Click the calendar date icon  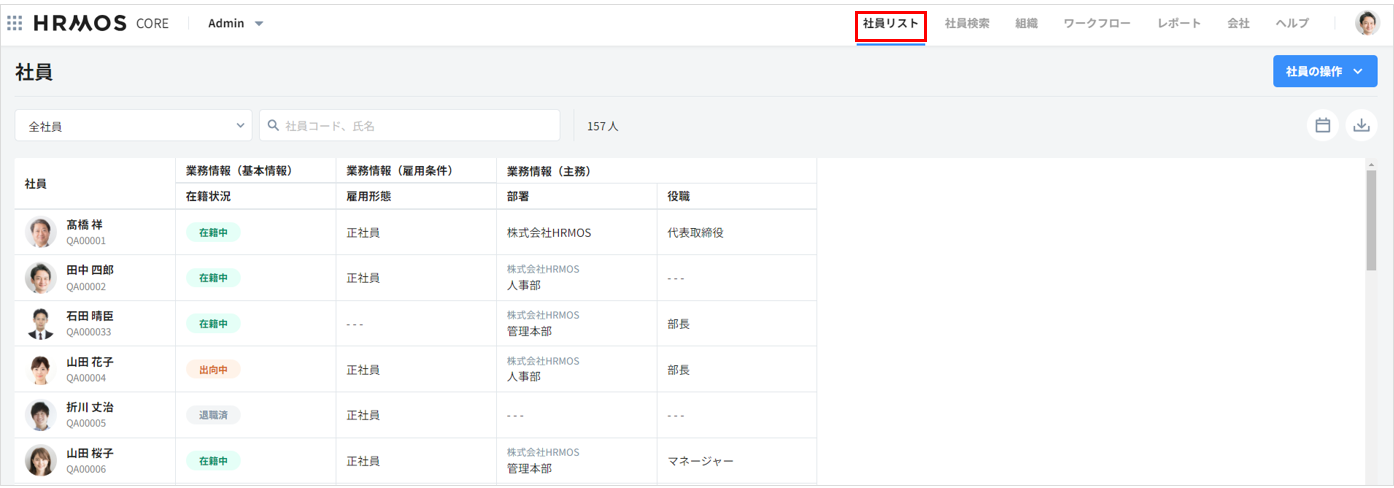(x=1322, y=125)
